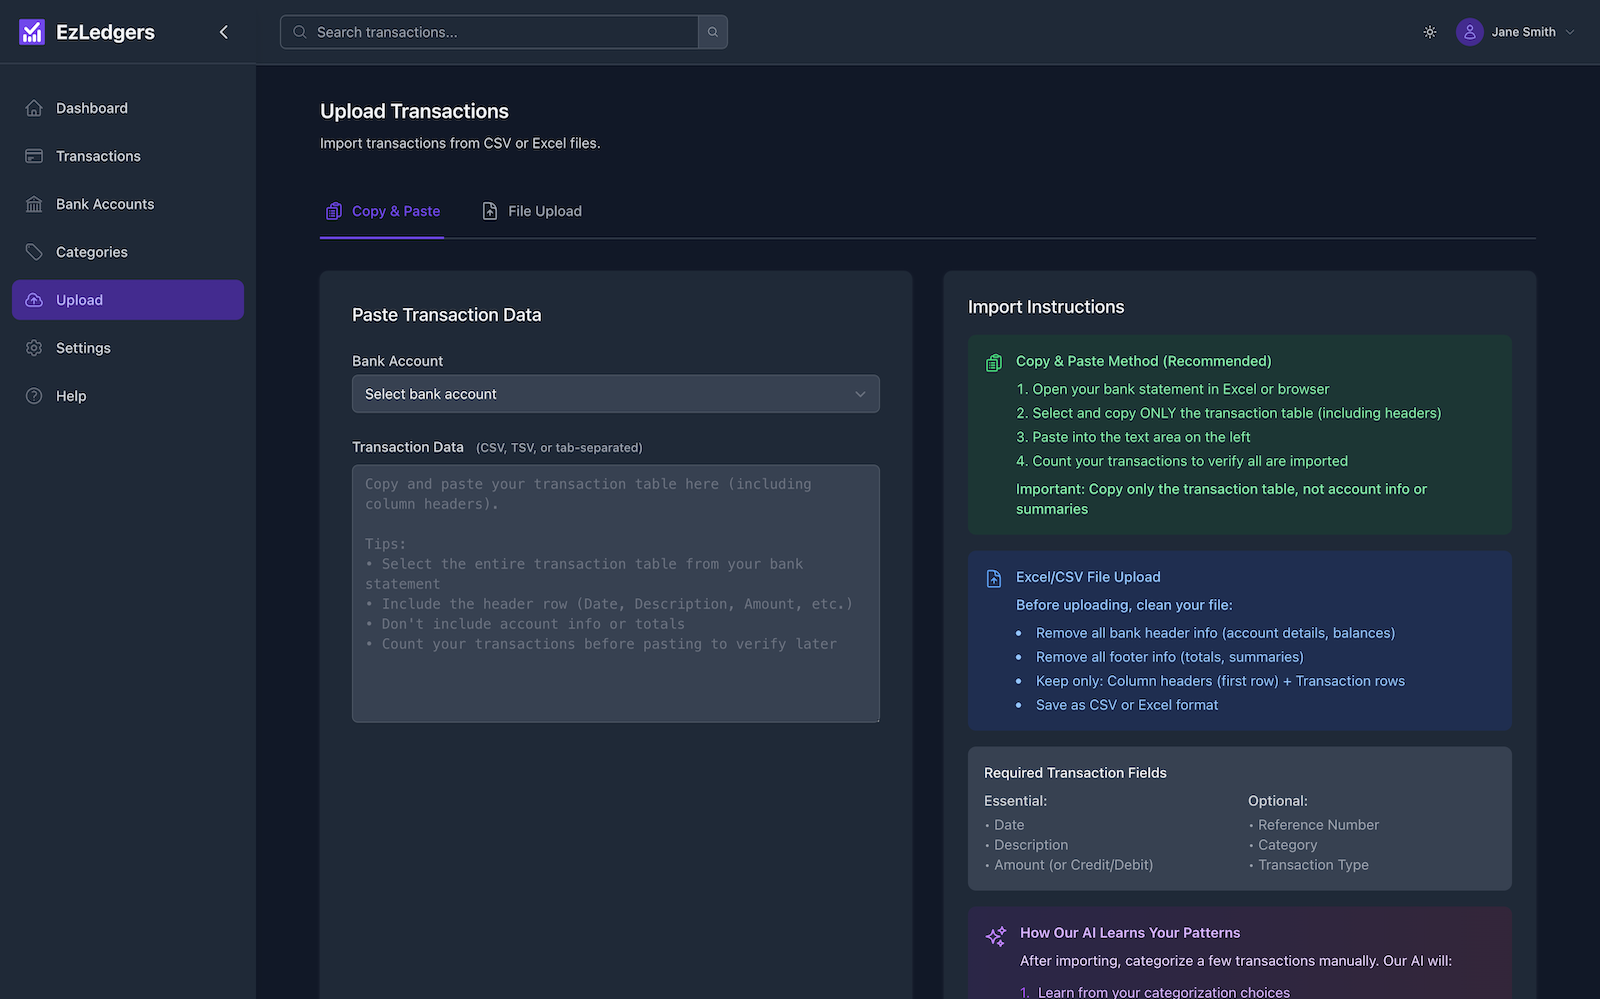Open Bank Accounts section
Viewport: 1600px width, 999px height.
[x=128, y=204]
